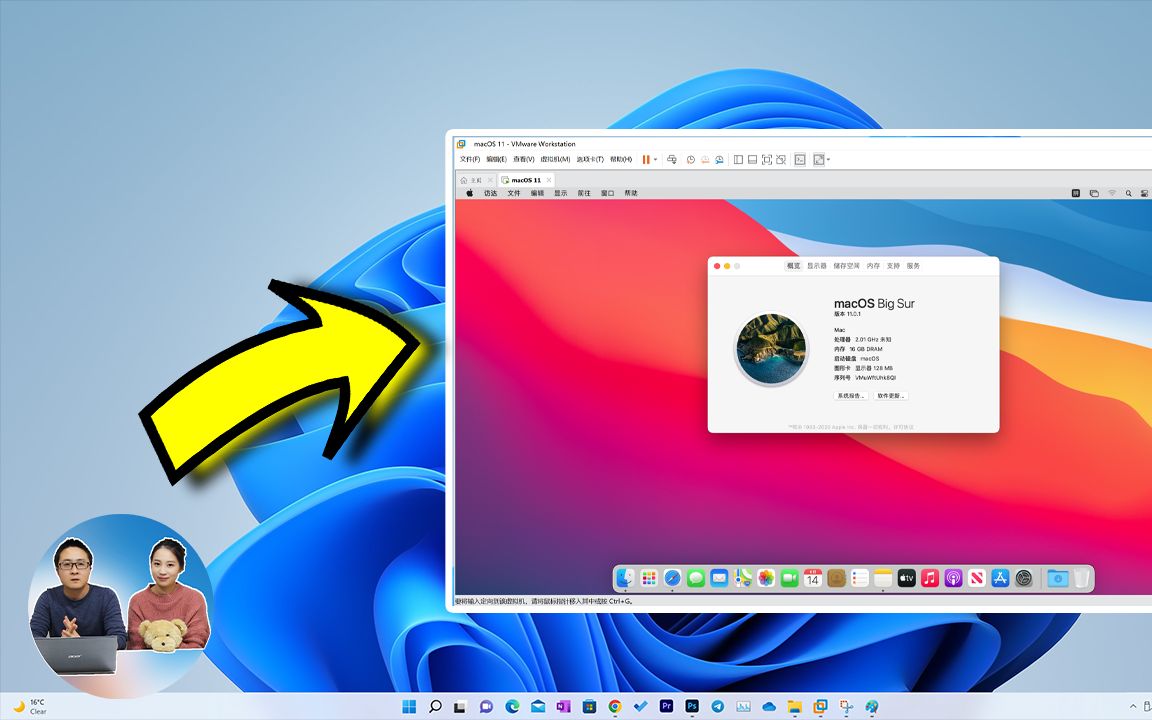Click the 软件更新 button

890,396
